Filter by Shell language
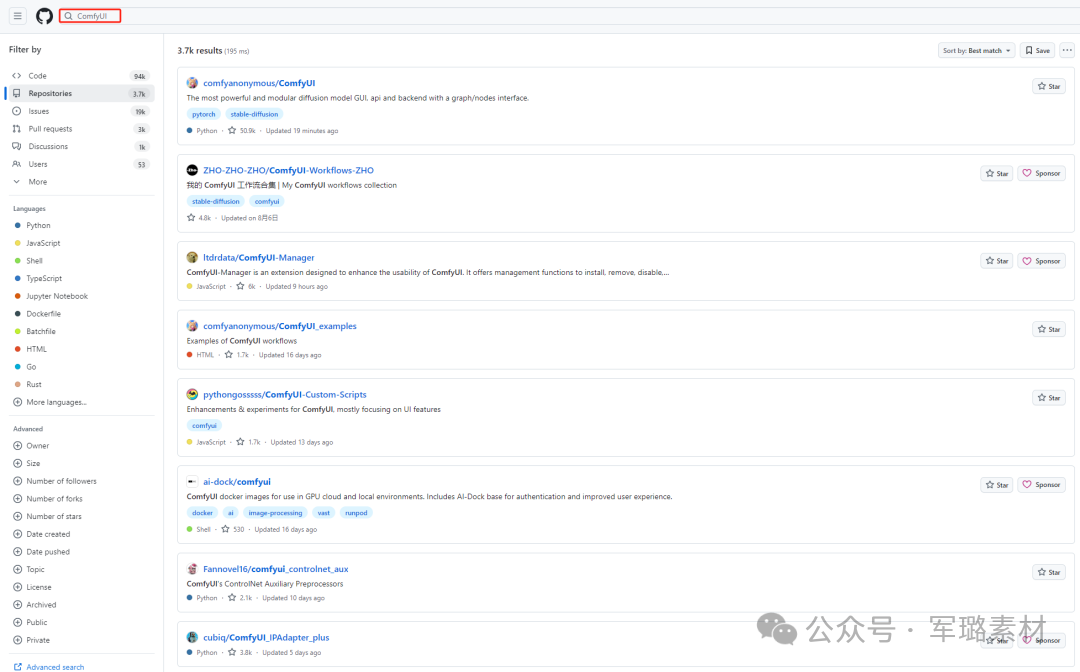The image size is (1080, 672). click(34, 261)
